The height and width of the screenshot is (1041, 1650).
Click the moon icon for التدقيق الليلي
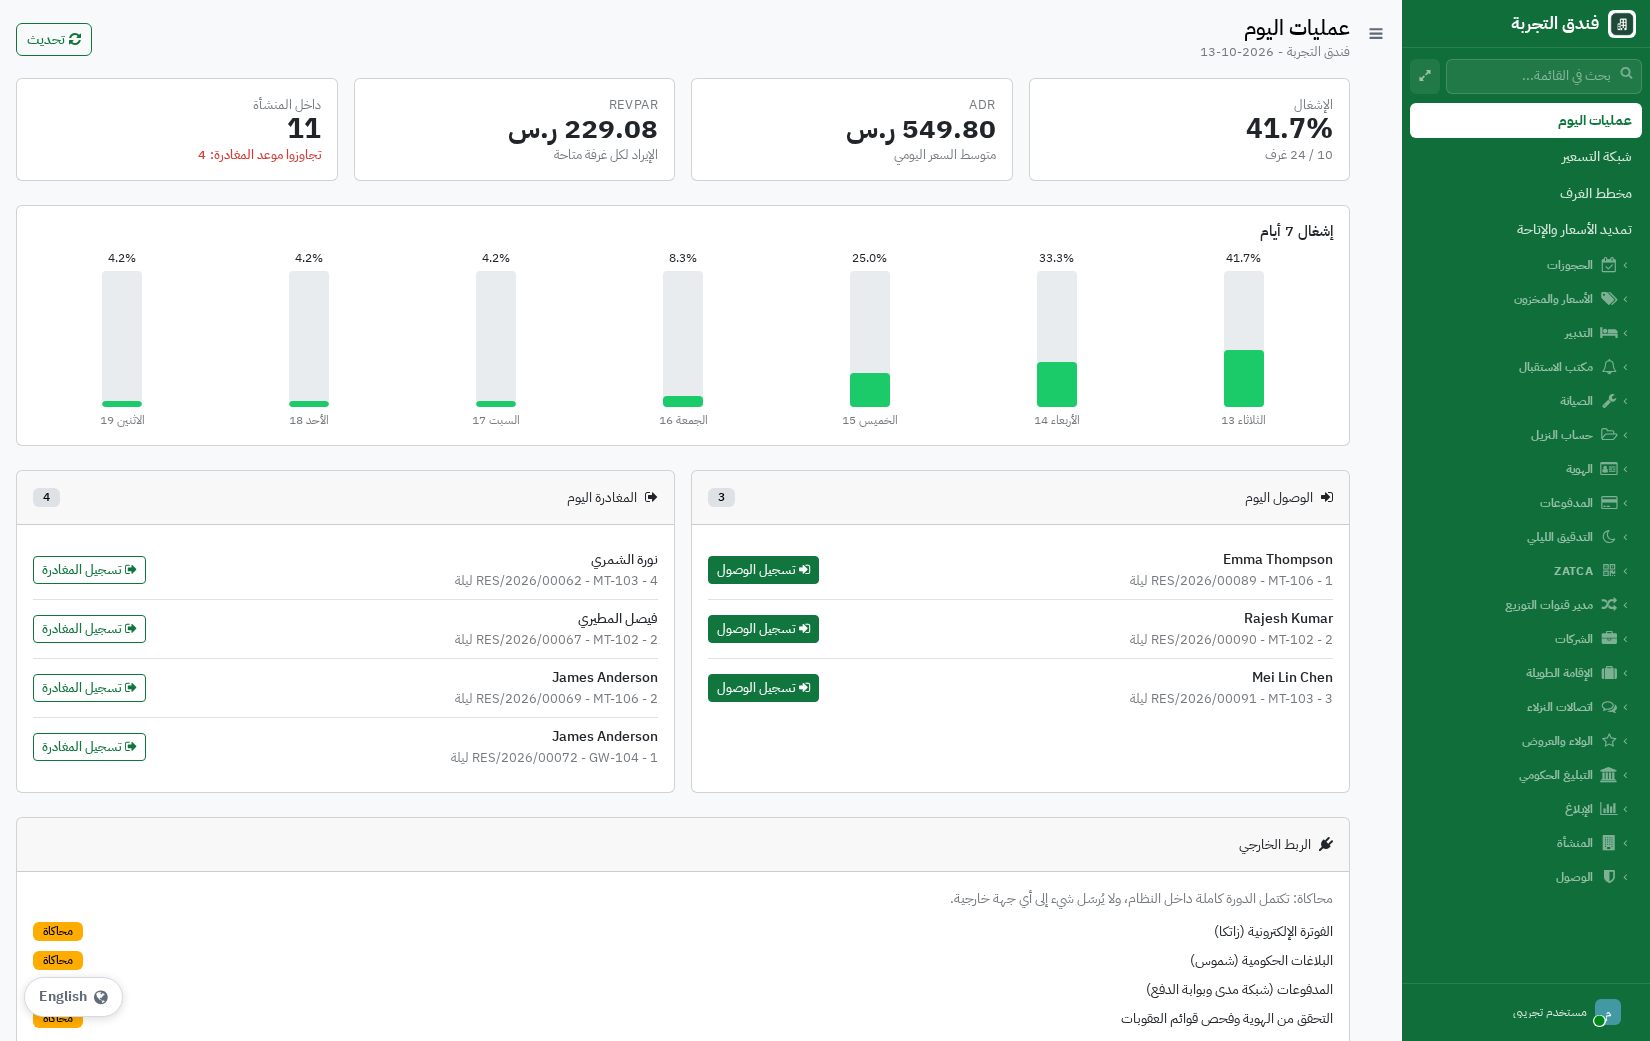(1609, 537)
